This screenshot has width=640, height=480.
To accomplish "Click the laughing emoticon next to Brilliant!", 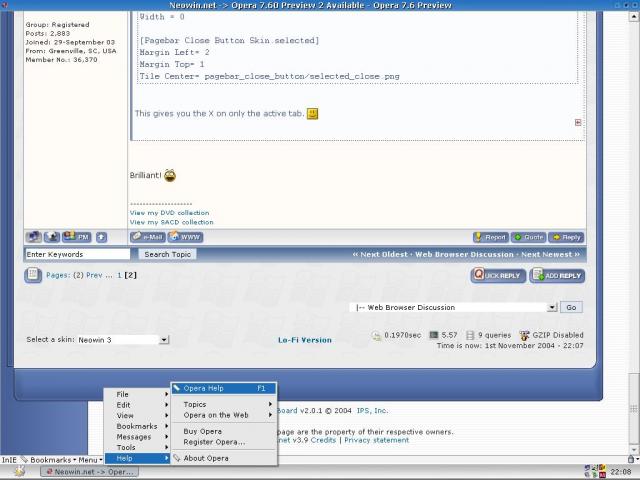I will [x=170, y=176].
